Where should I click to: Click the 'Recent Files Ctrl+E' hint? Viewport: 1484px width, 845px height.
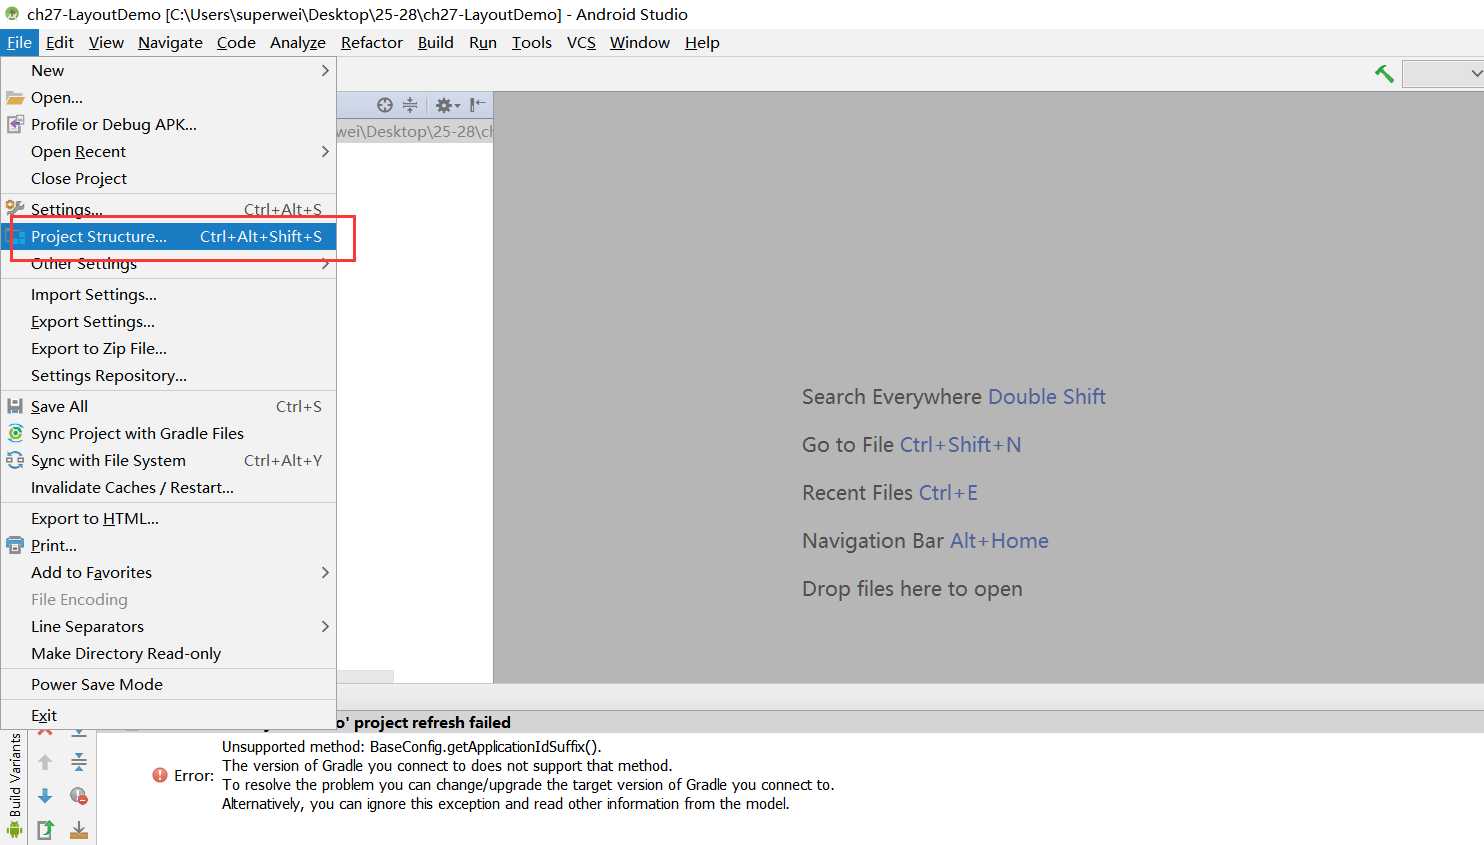coord(890,493)
